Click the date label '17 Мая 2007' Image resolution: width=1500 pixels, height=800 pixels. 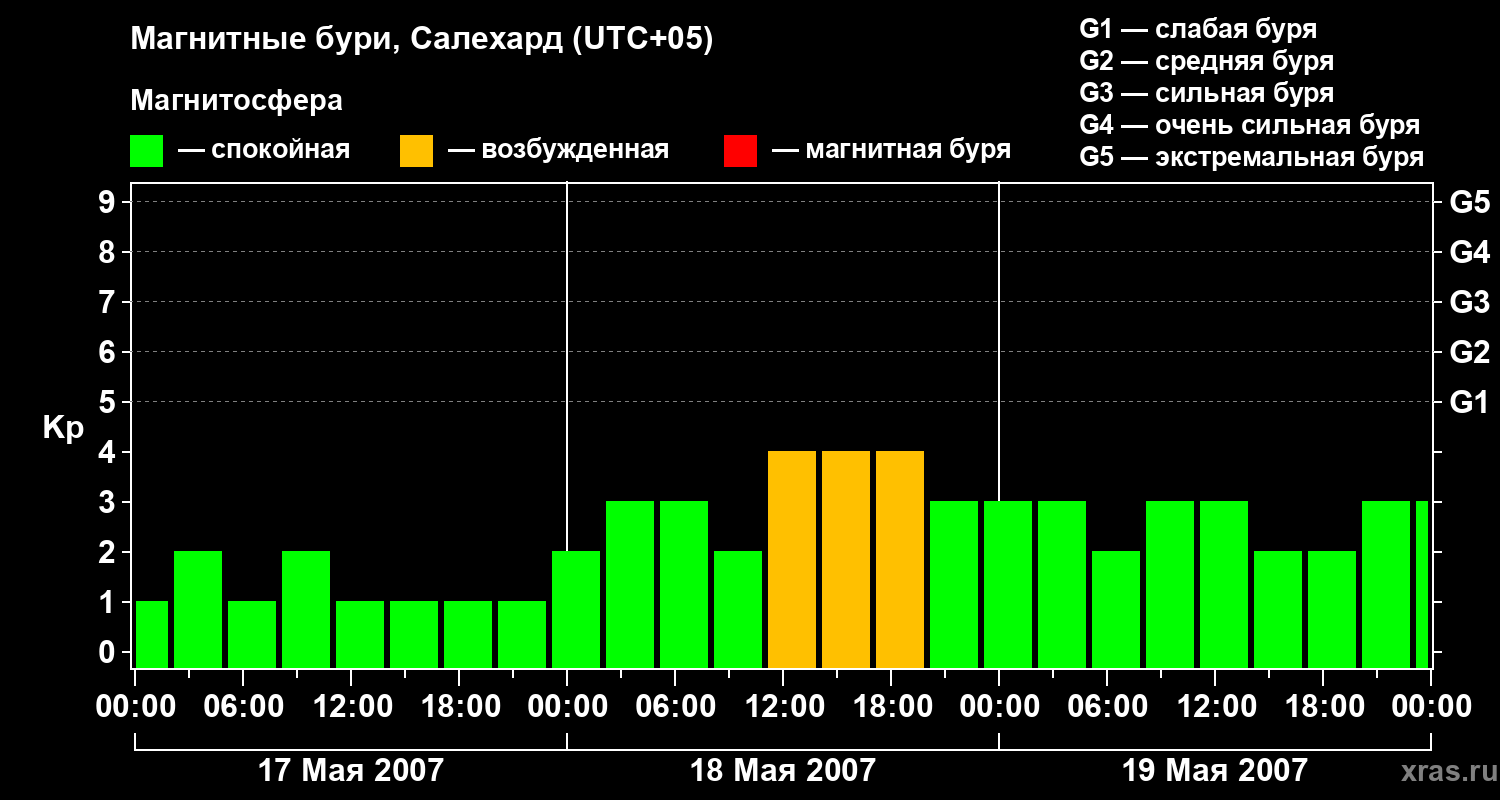351,770
